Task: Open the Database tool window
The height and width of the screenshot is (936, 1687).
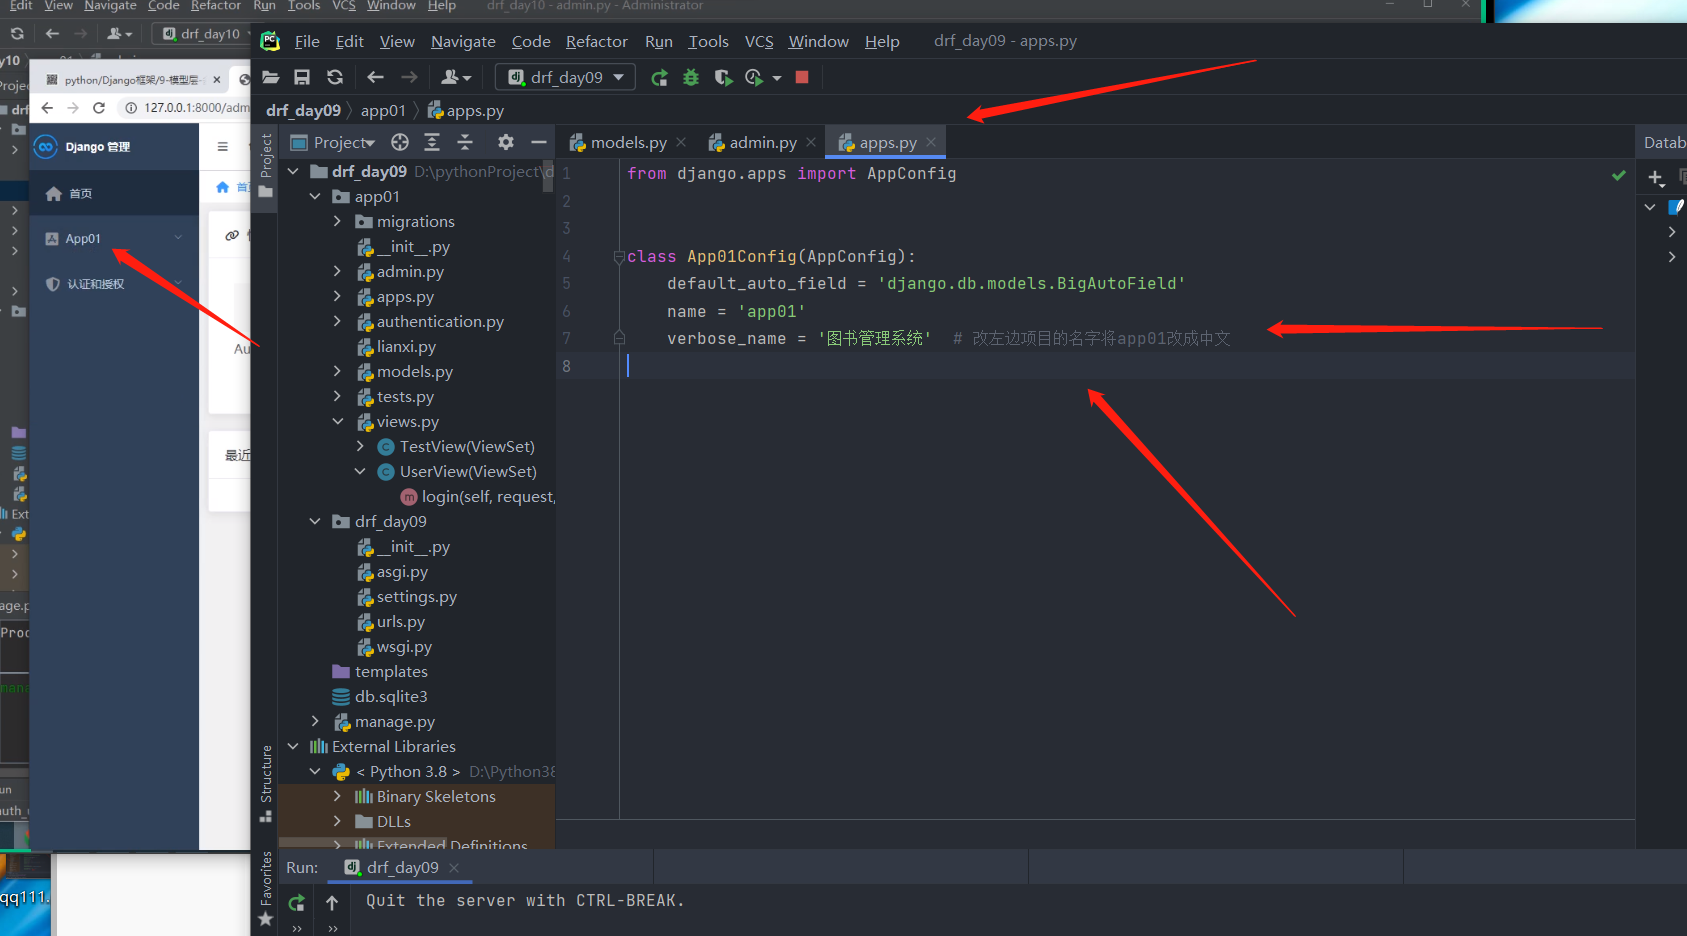Action: (x=1664, y=143)
